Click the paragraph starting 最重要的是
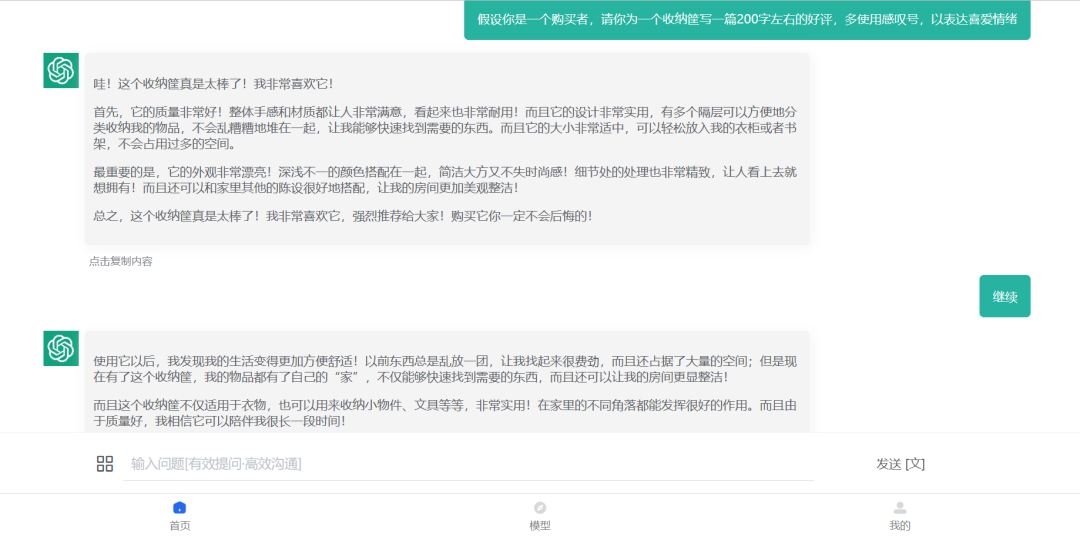The image size is (1080, 537). (445, 180)
